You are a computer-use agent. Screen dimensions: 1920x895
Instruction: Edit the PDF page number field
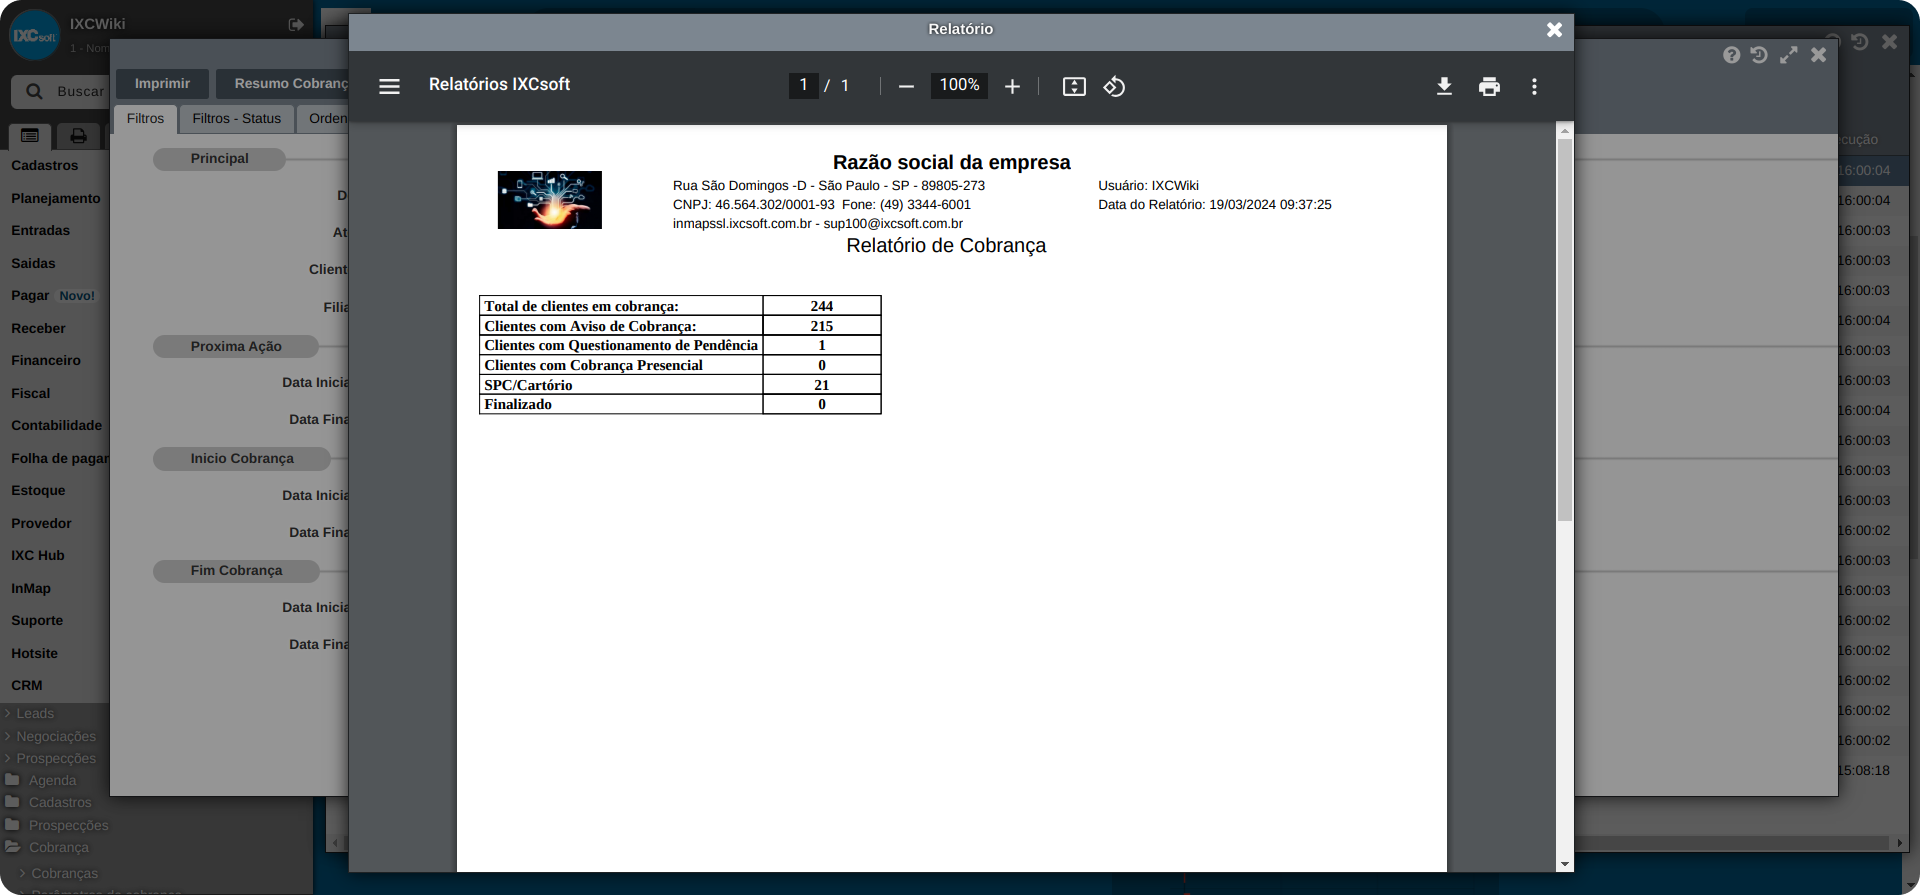[803, 85]
